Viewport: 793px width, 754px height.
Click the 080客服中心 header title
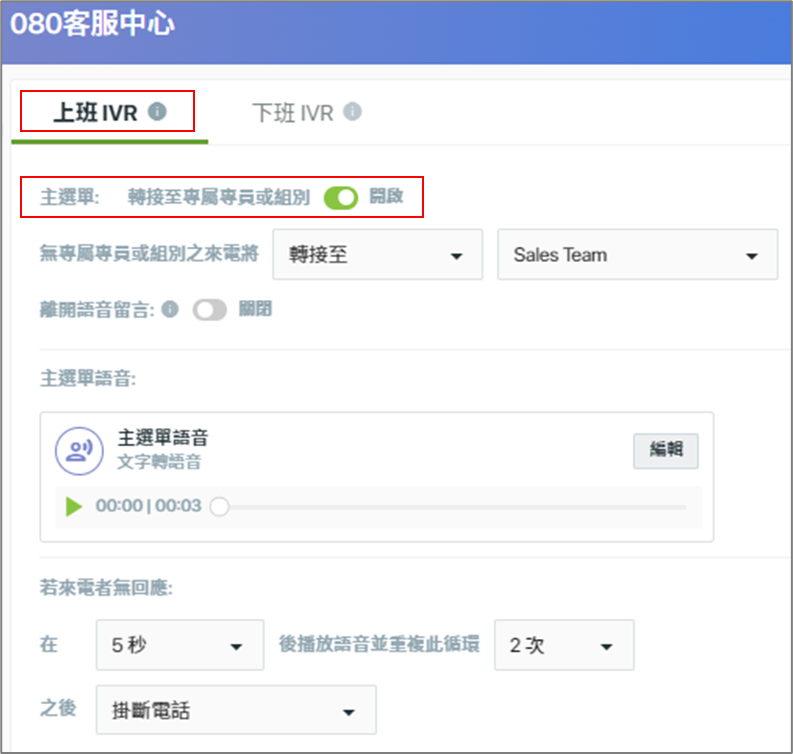pyautogui.click(x=92, y=23)
